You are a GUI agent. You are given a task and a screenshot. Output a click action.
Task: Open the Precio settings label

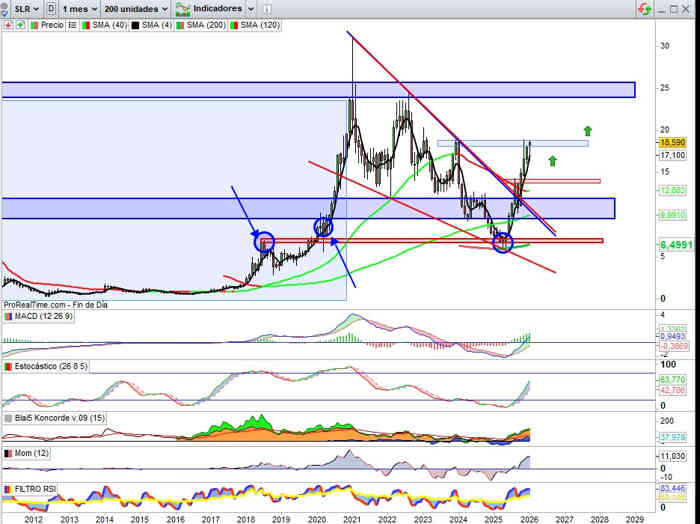[x=52, y=24]
